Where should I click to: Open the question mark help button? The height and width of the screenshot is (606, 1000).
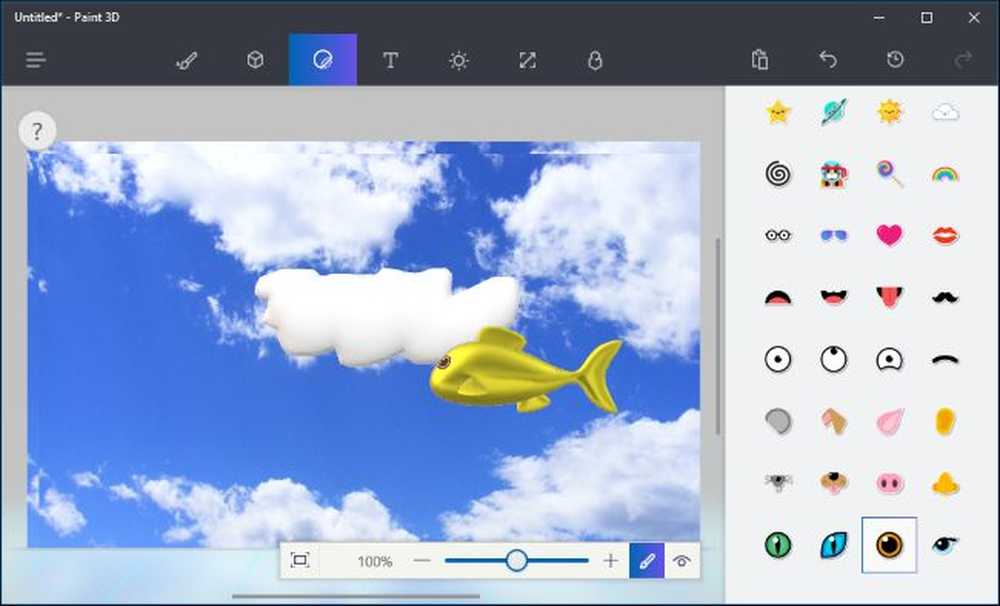point(37,131)
